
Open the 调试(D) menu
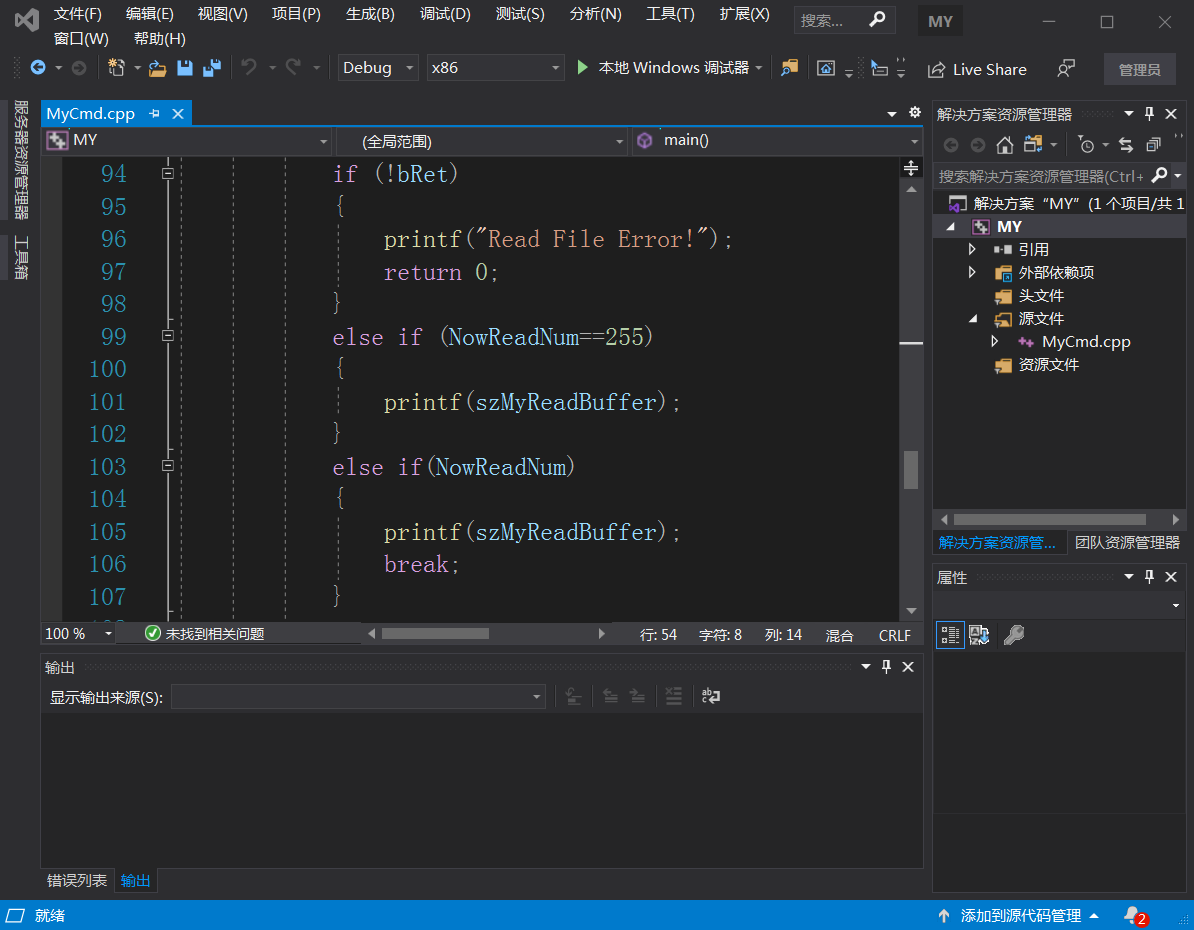[445, 14]
